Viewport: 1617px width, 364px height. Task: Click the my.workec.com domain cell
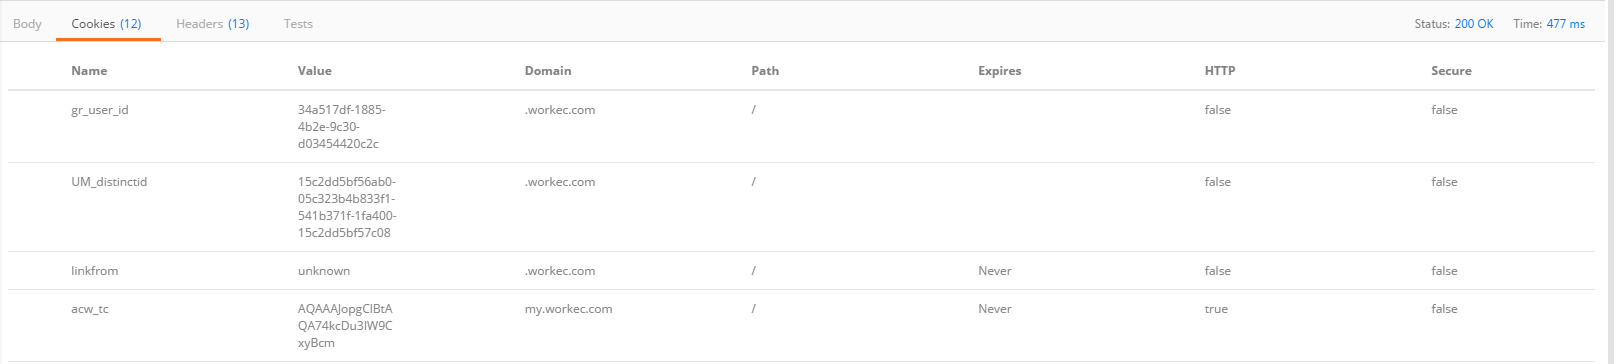[x=568, y=309]
